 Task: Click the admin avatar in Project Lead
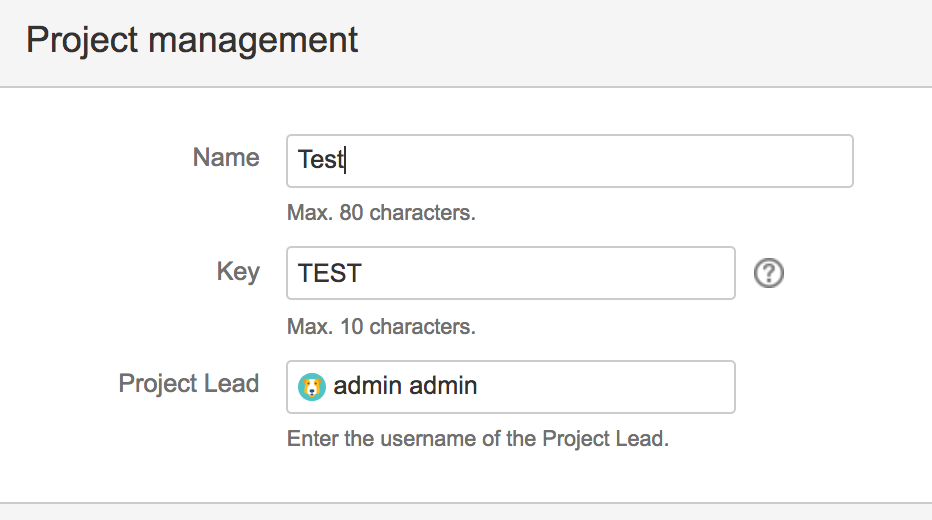click(312, 387)
